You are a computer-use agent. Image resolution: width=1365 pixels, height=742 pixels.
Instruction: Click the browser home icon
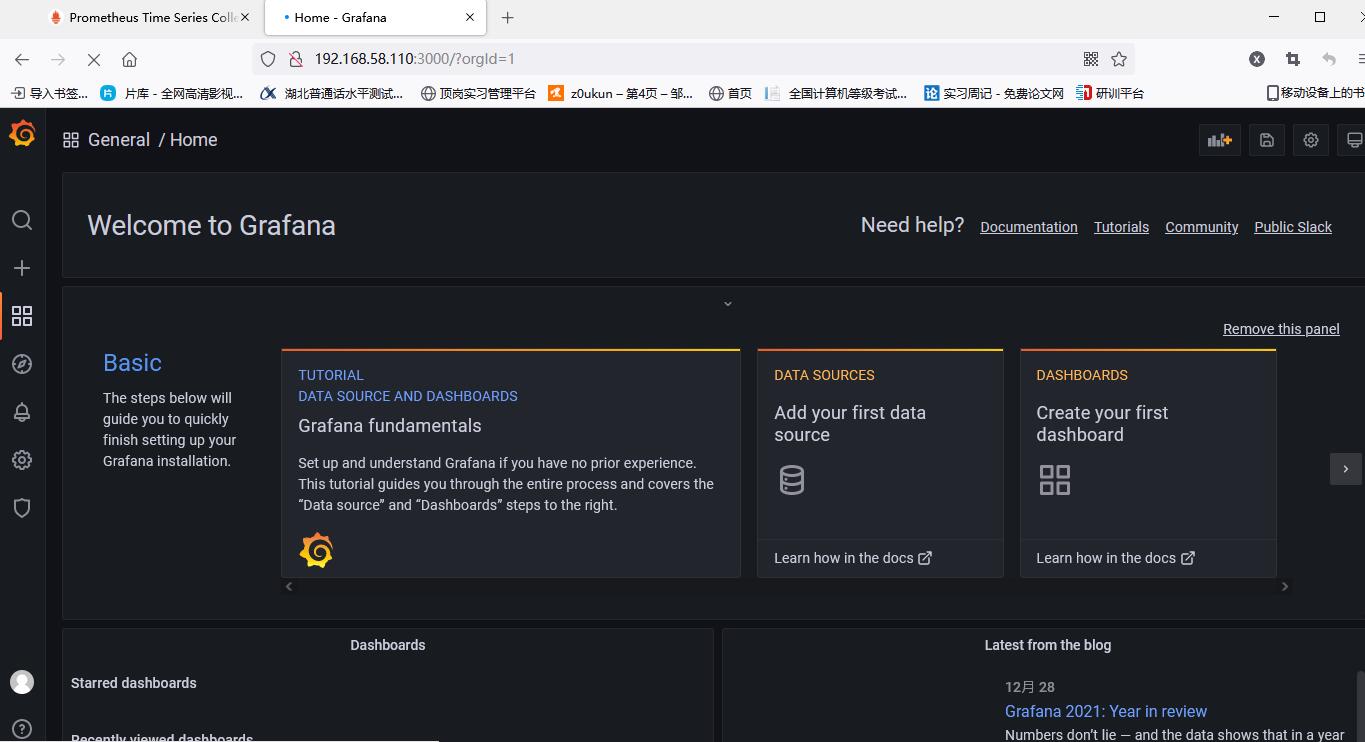coord(129,59)
